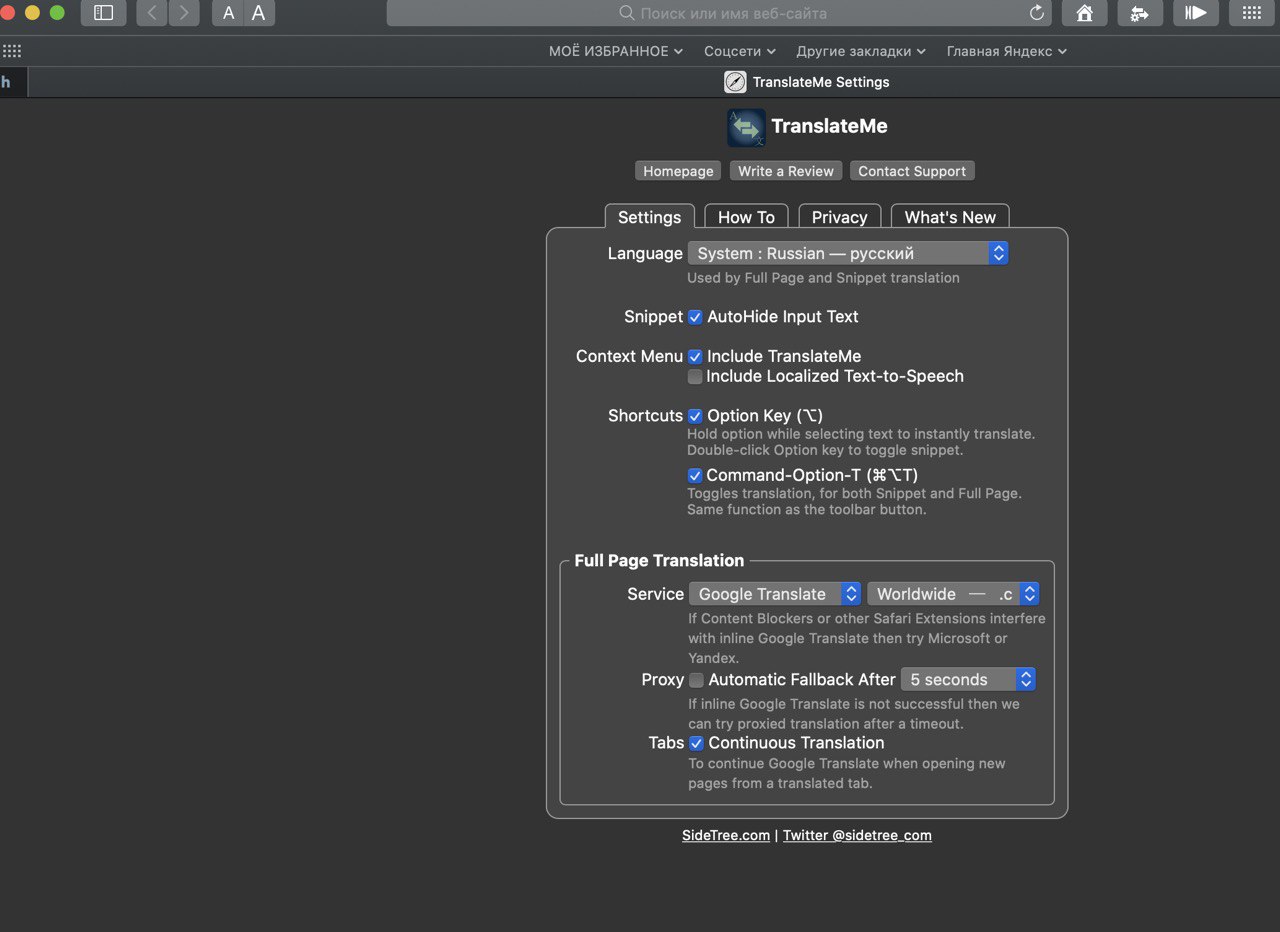1280x932 pixels.
Task: Open the Twitter @sidetree_com link
Action: click(x=857, y=836)
